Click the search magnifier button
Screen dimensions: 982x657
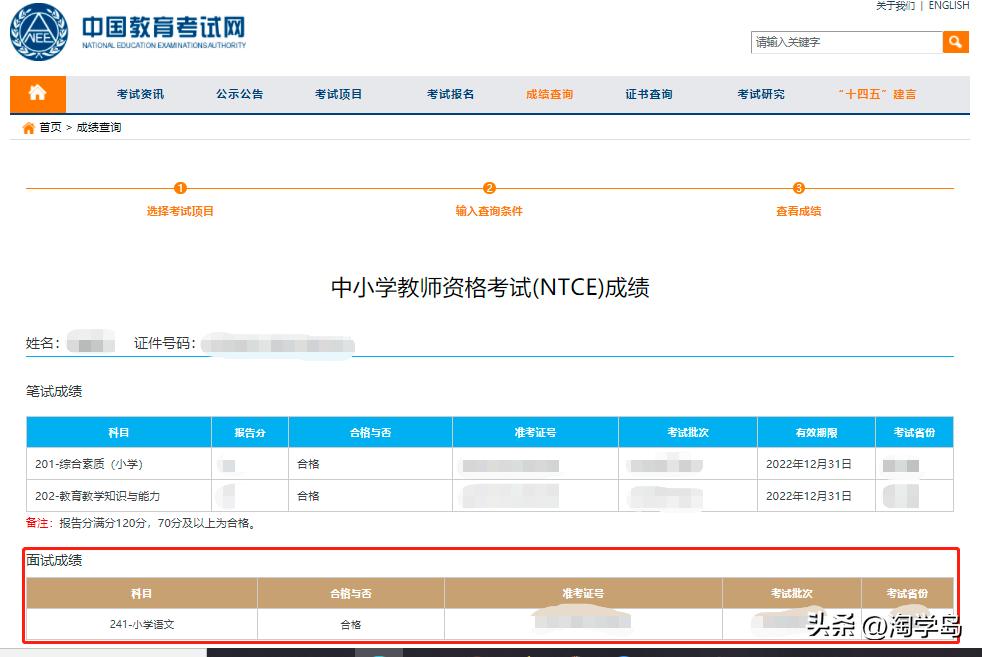click(954, 42)
